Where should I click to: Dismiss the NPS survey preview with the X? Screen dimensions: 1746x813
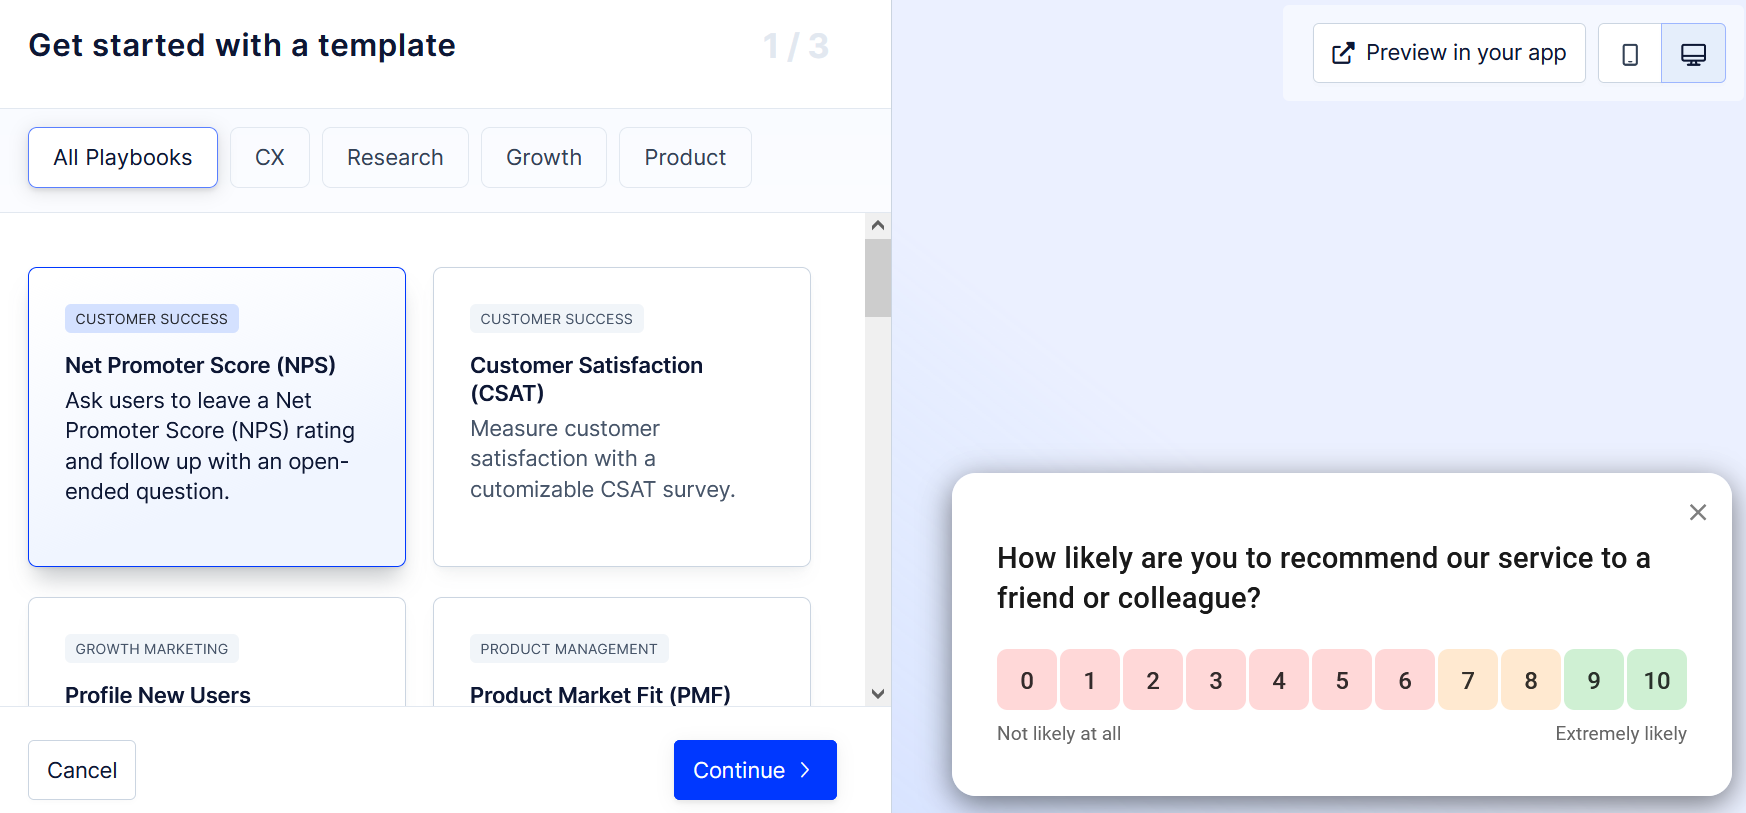1697,512
